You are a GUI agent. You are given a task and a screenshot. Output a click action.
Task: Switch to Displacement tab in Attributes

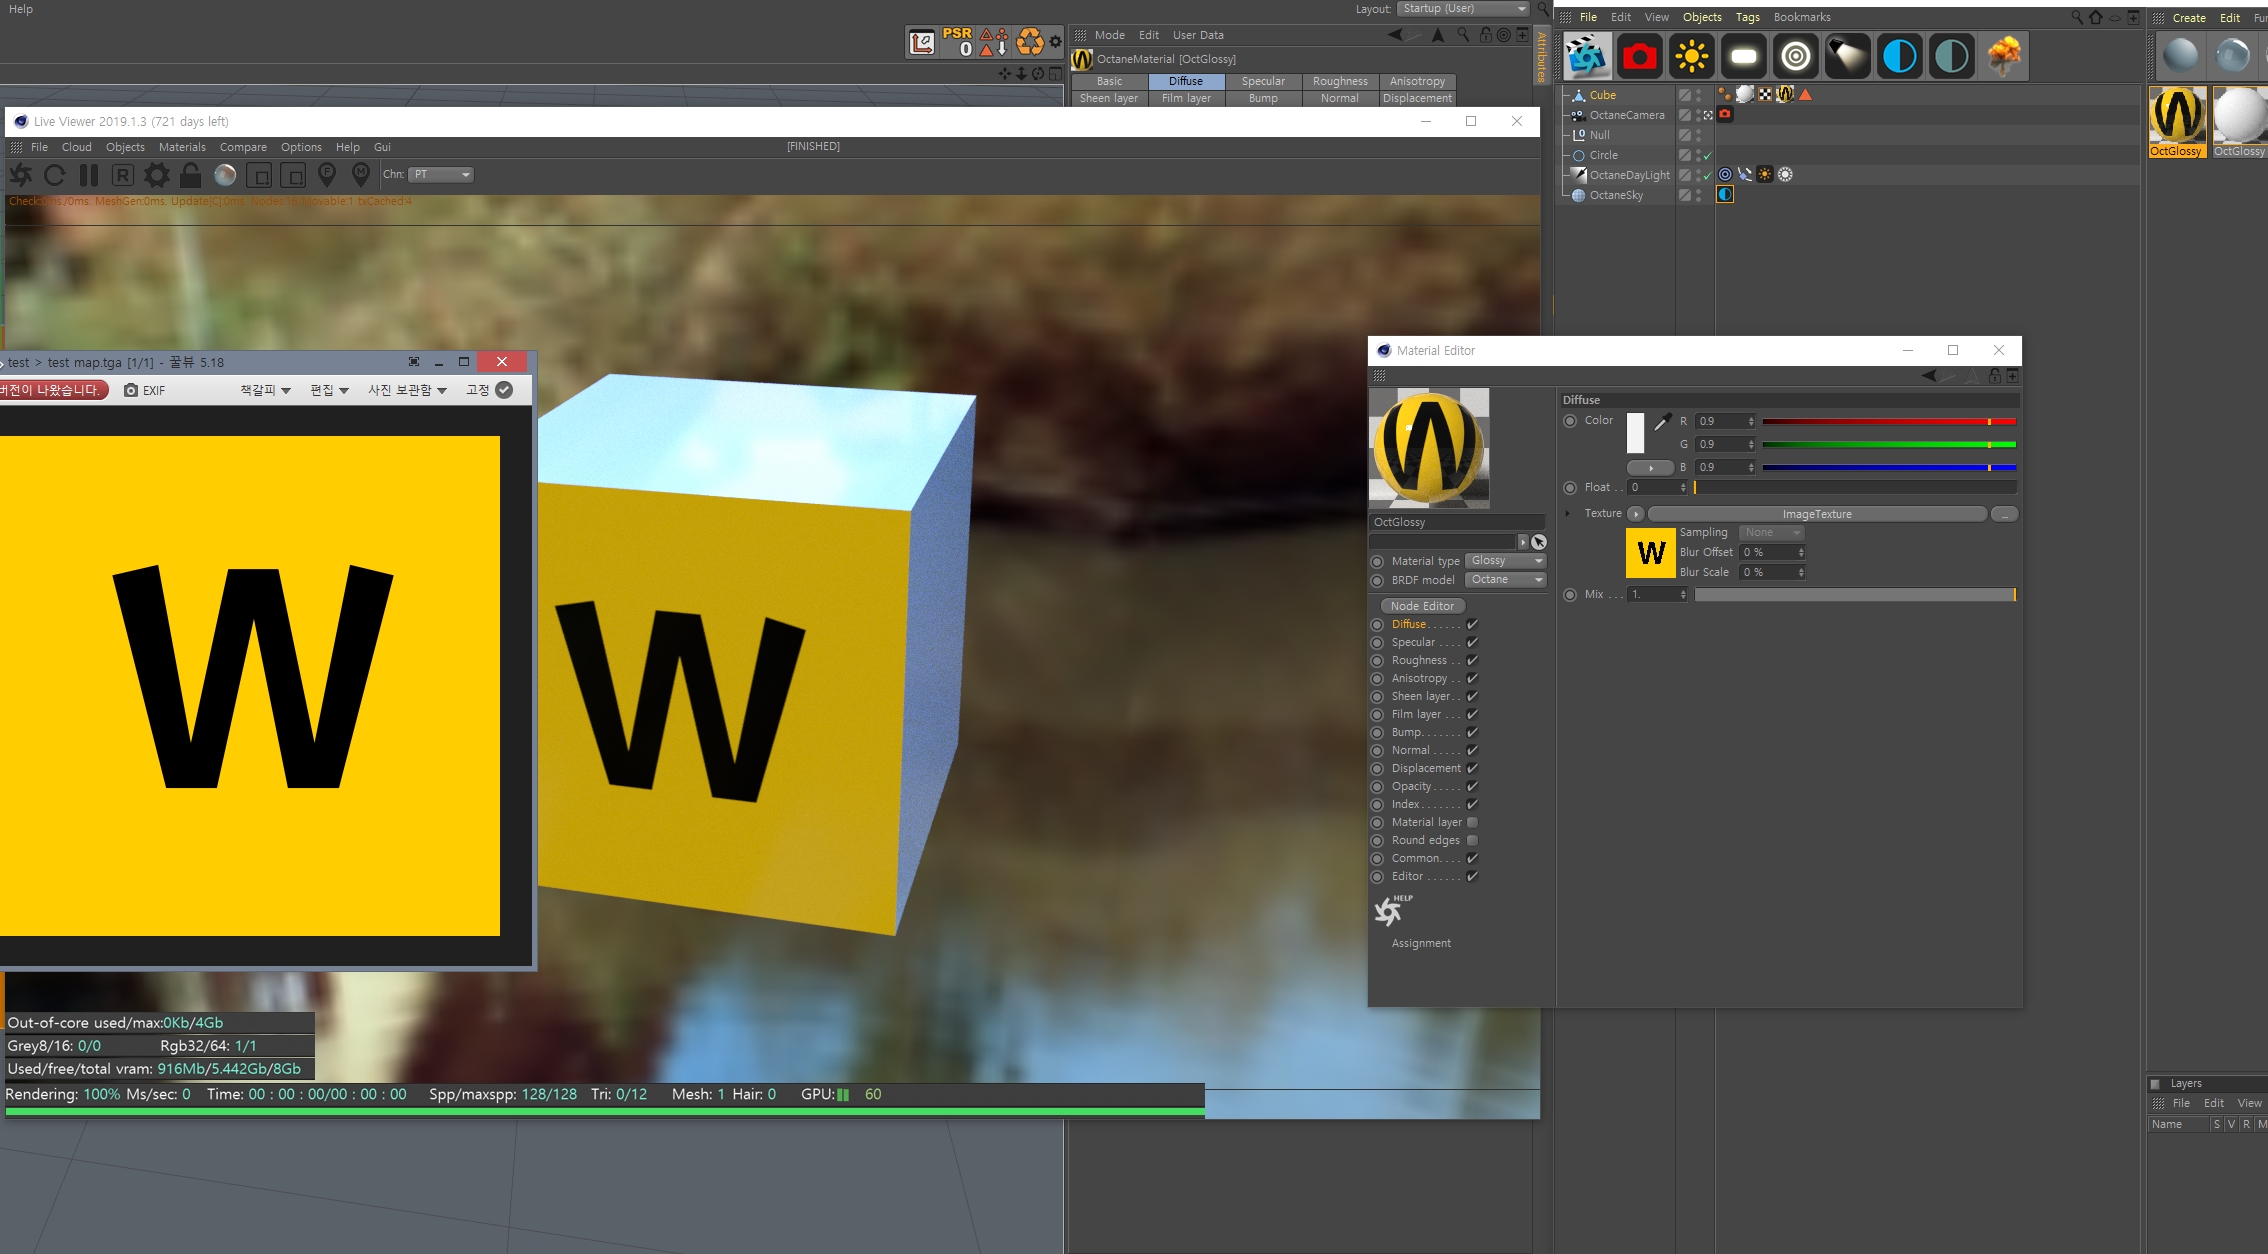pyautogui.click(x=1417, y=98)
